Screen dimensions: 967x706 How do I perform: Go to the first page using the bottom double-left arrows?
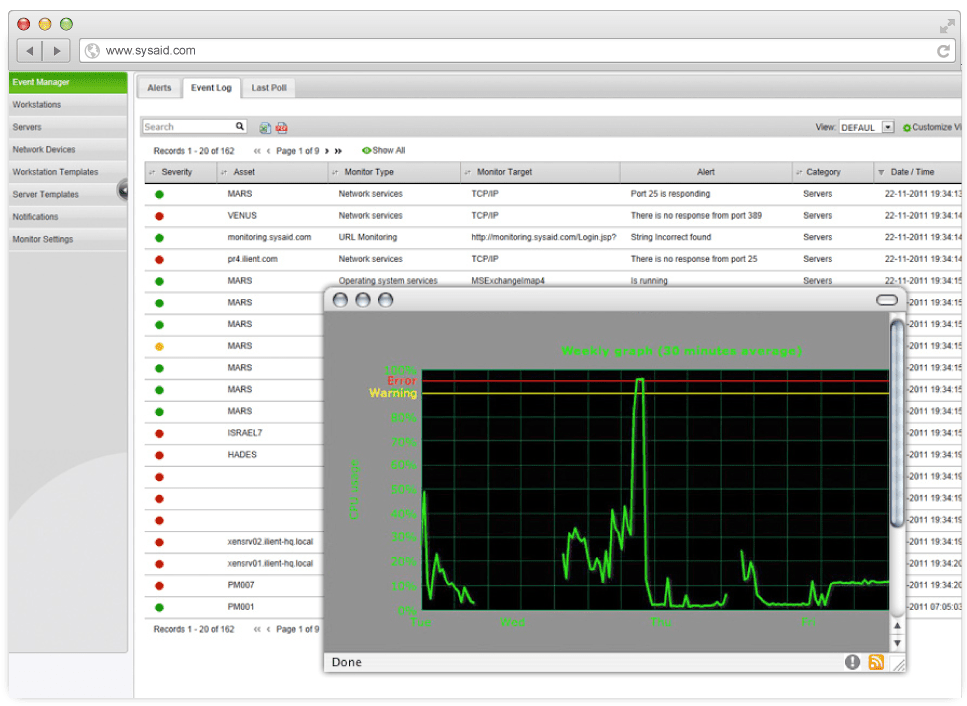[x=257, y=630]
